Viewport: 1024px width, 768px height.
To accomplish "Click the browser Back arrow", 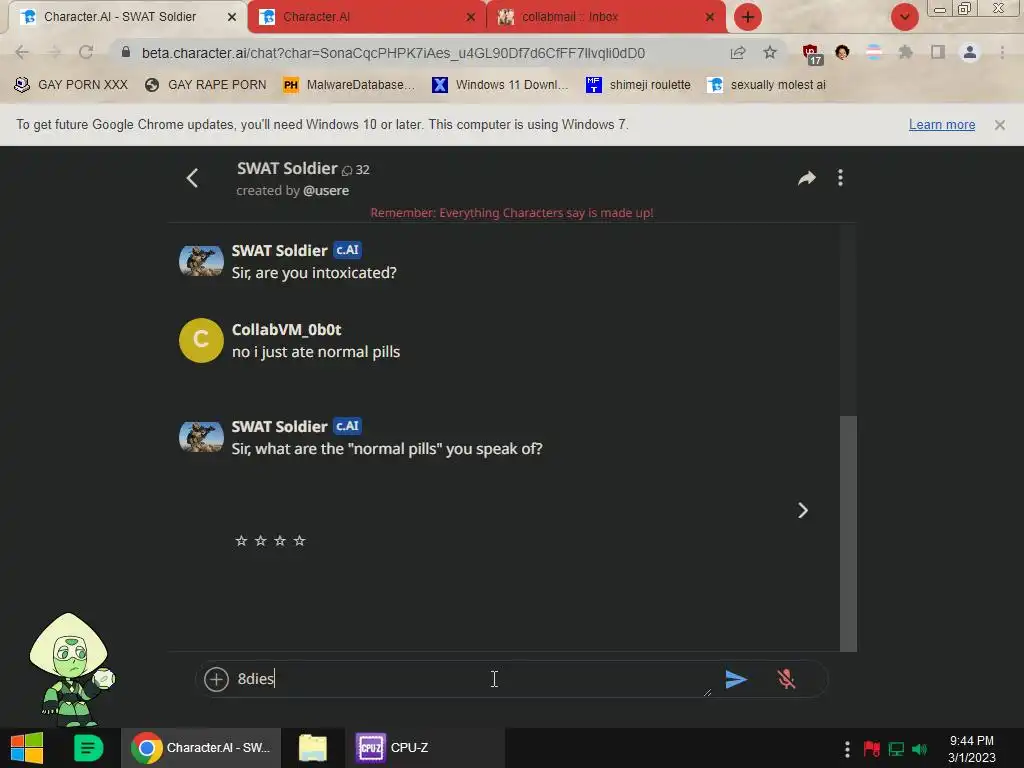I will [22, 52].
